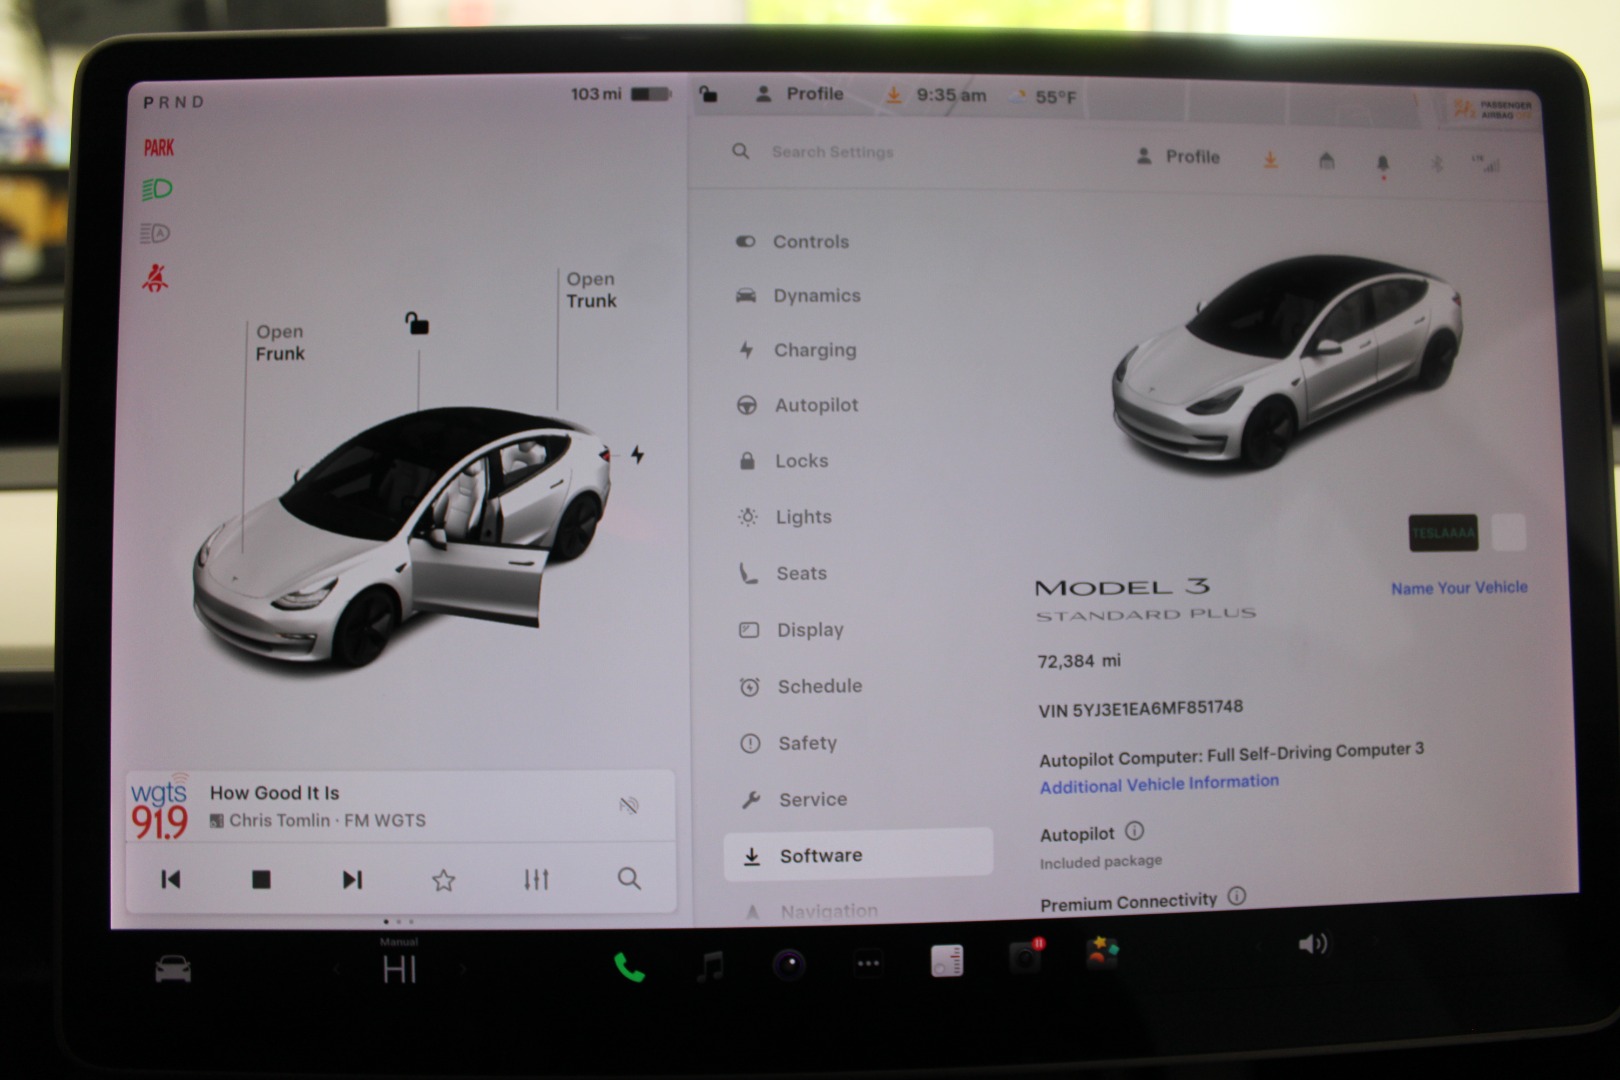Tap the volume speaker icon
This screenshot has width=1620, height=1080.
pyautogui.click(x=1312, y=944)
